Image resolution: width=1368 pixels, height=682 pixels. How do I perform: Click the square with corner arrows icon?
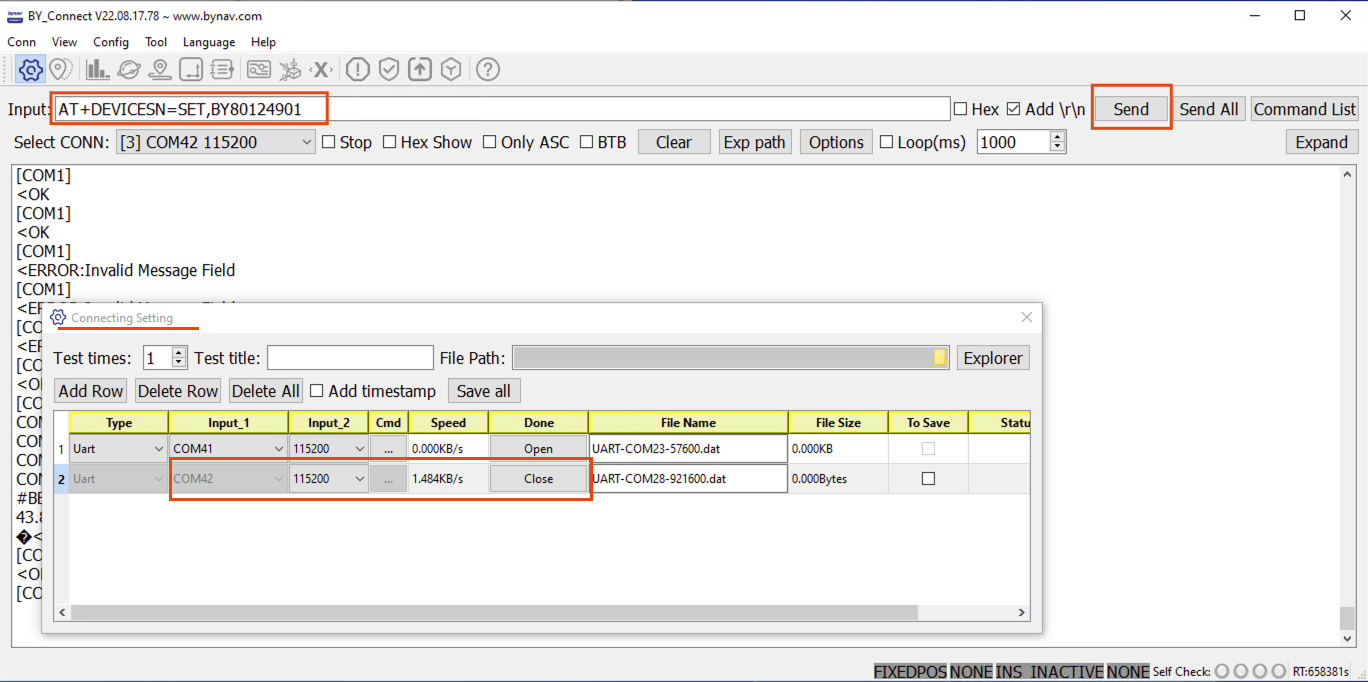191,69
